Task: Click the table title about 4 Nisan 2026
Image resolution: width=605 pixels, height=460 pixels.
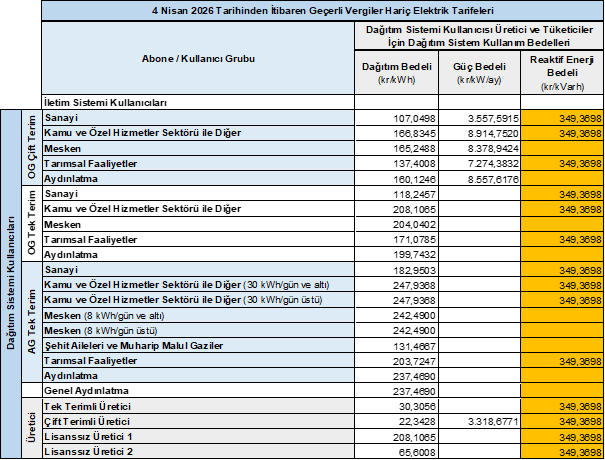Action: point(323,10)
